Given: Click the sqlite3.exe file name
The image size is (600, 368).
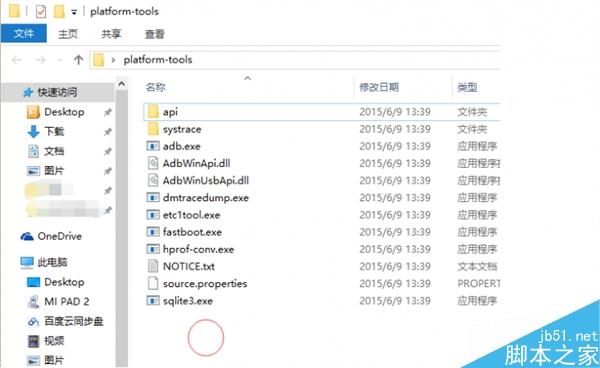Looking at the screenshot, I should point(188,301).
